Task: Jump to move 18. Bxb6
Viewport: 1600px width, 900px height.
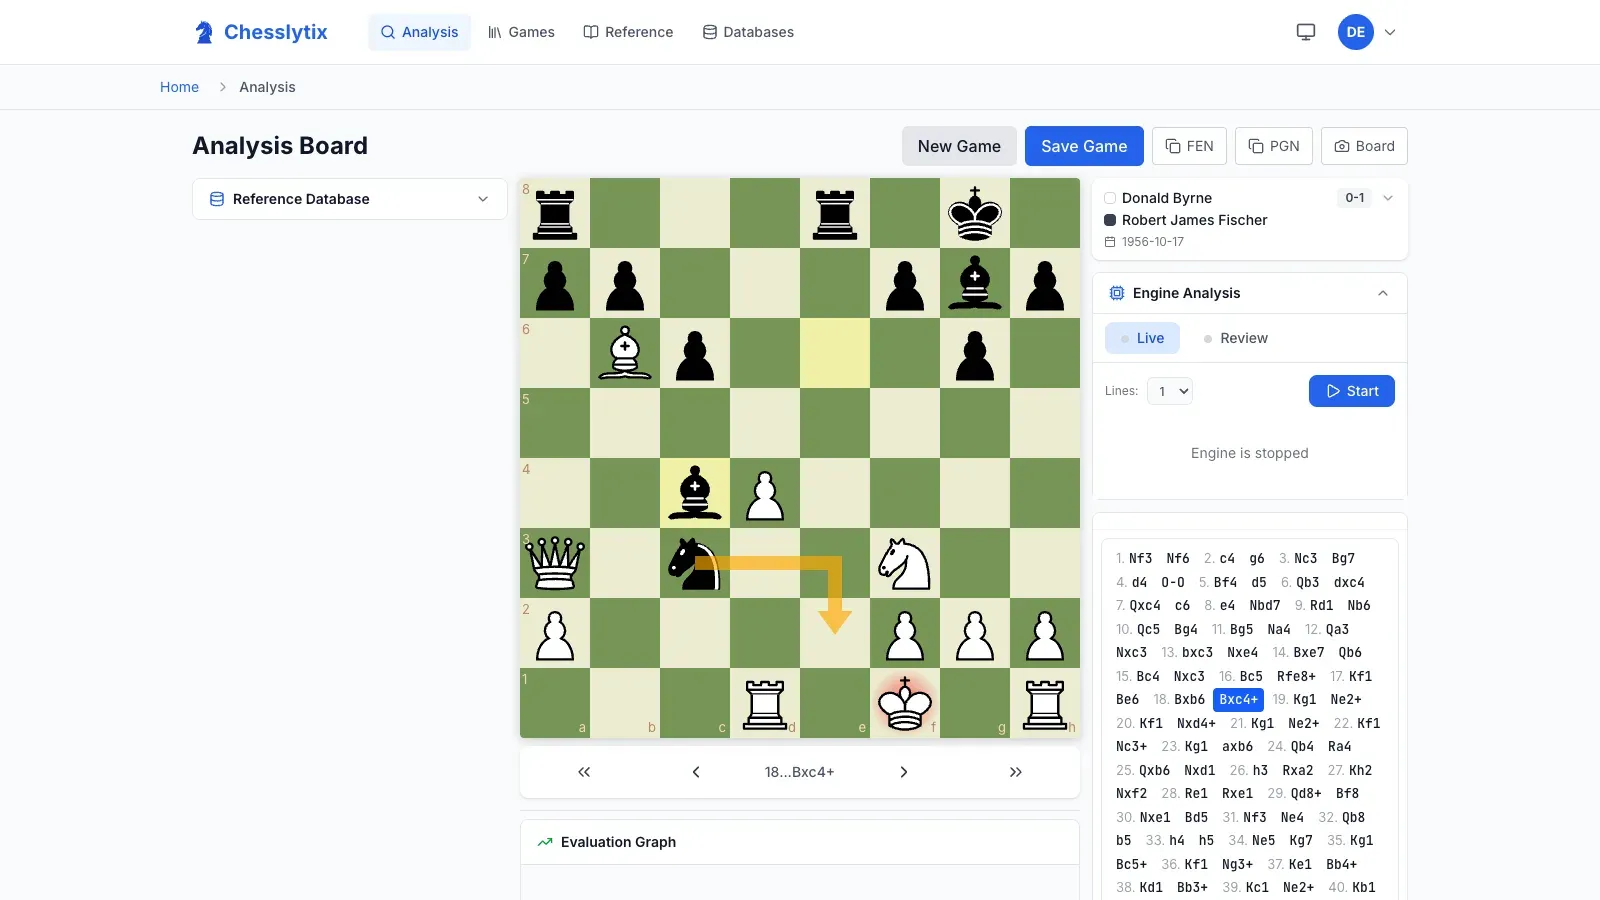Action: tap(1189, 700)
